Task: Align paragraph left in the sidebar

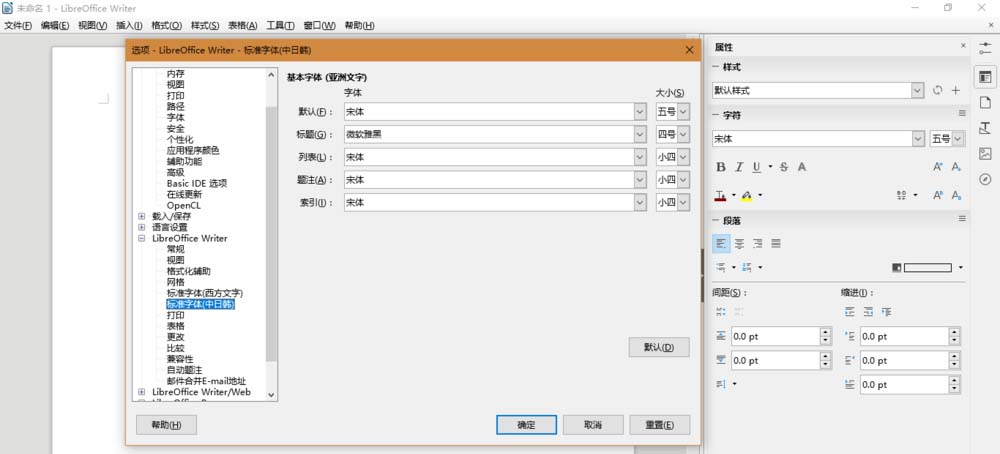Action: click(721, 244)
